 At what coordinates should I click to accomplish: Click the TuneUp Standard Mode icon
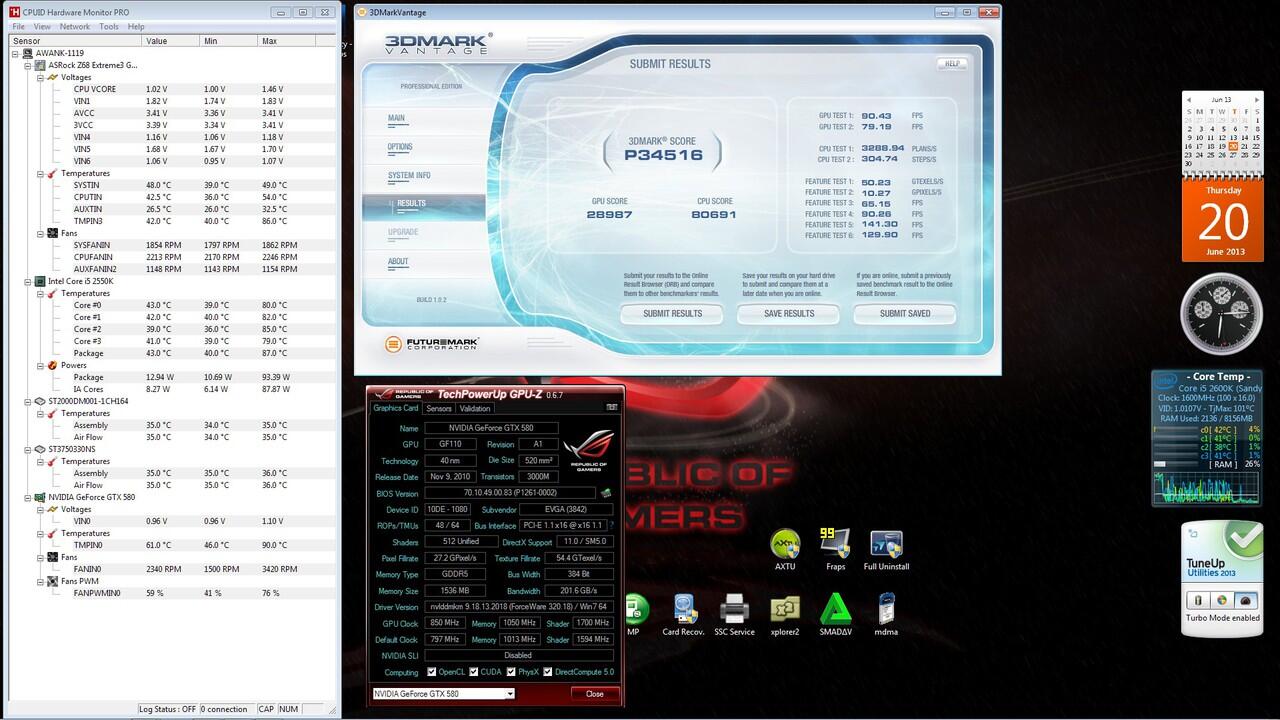[x=1221, y=600]
